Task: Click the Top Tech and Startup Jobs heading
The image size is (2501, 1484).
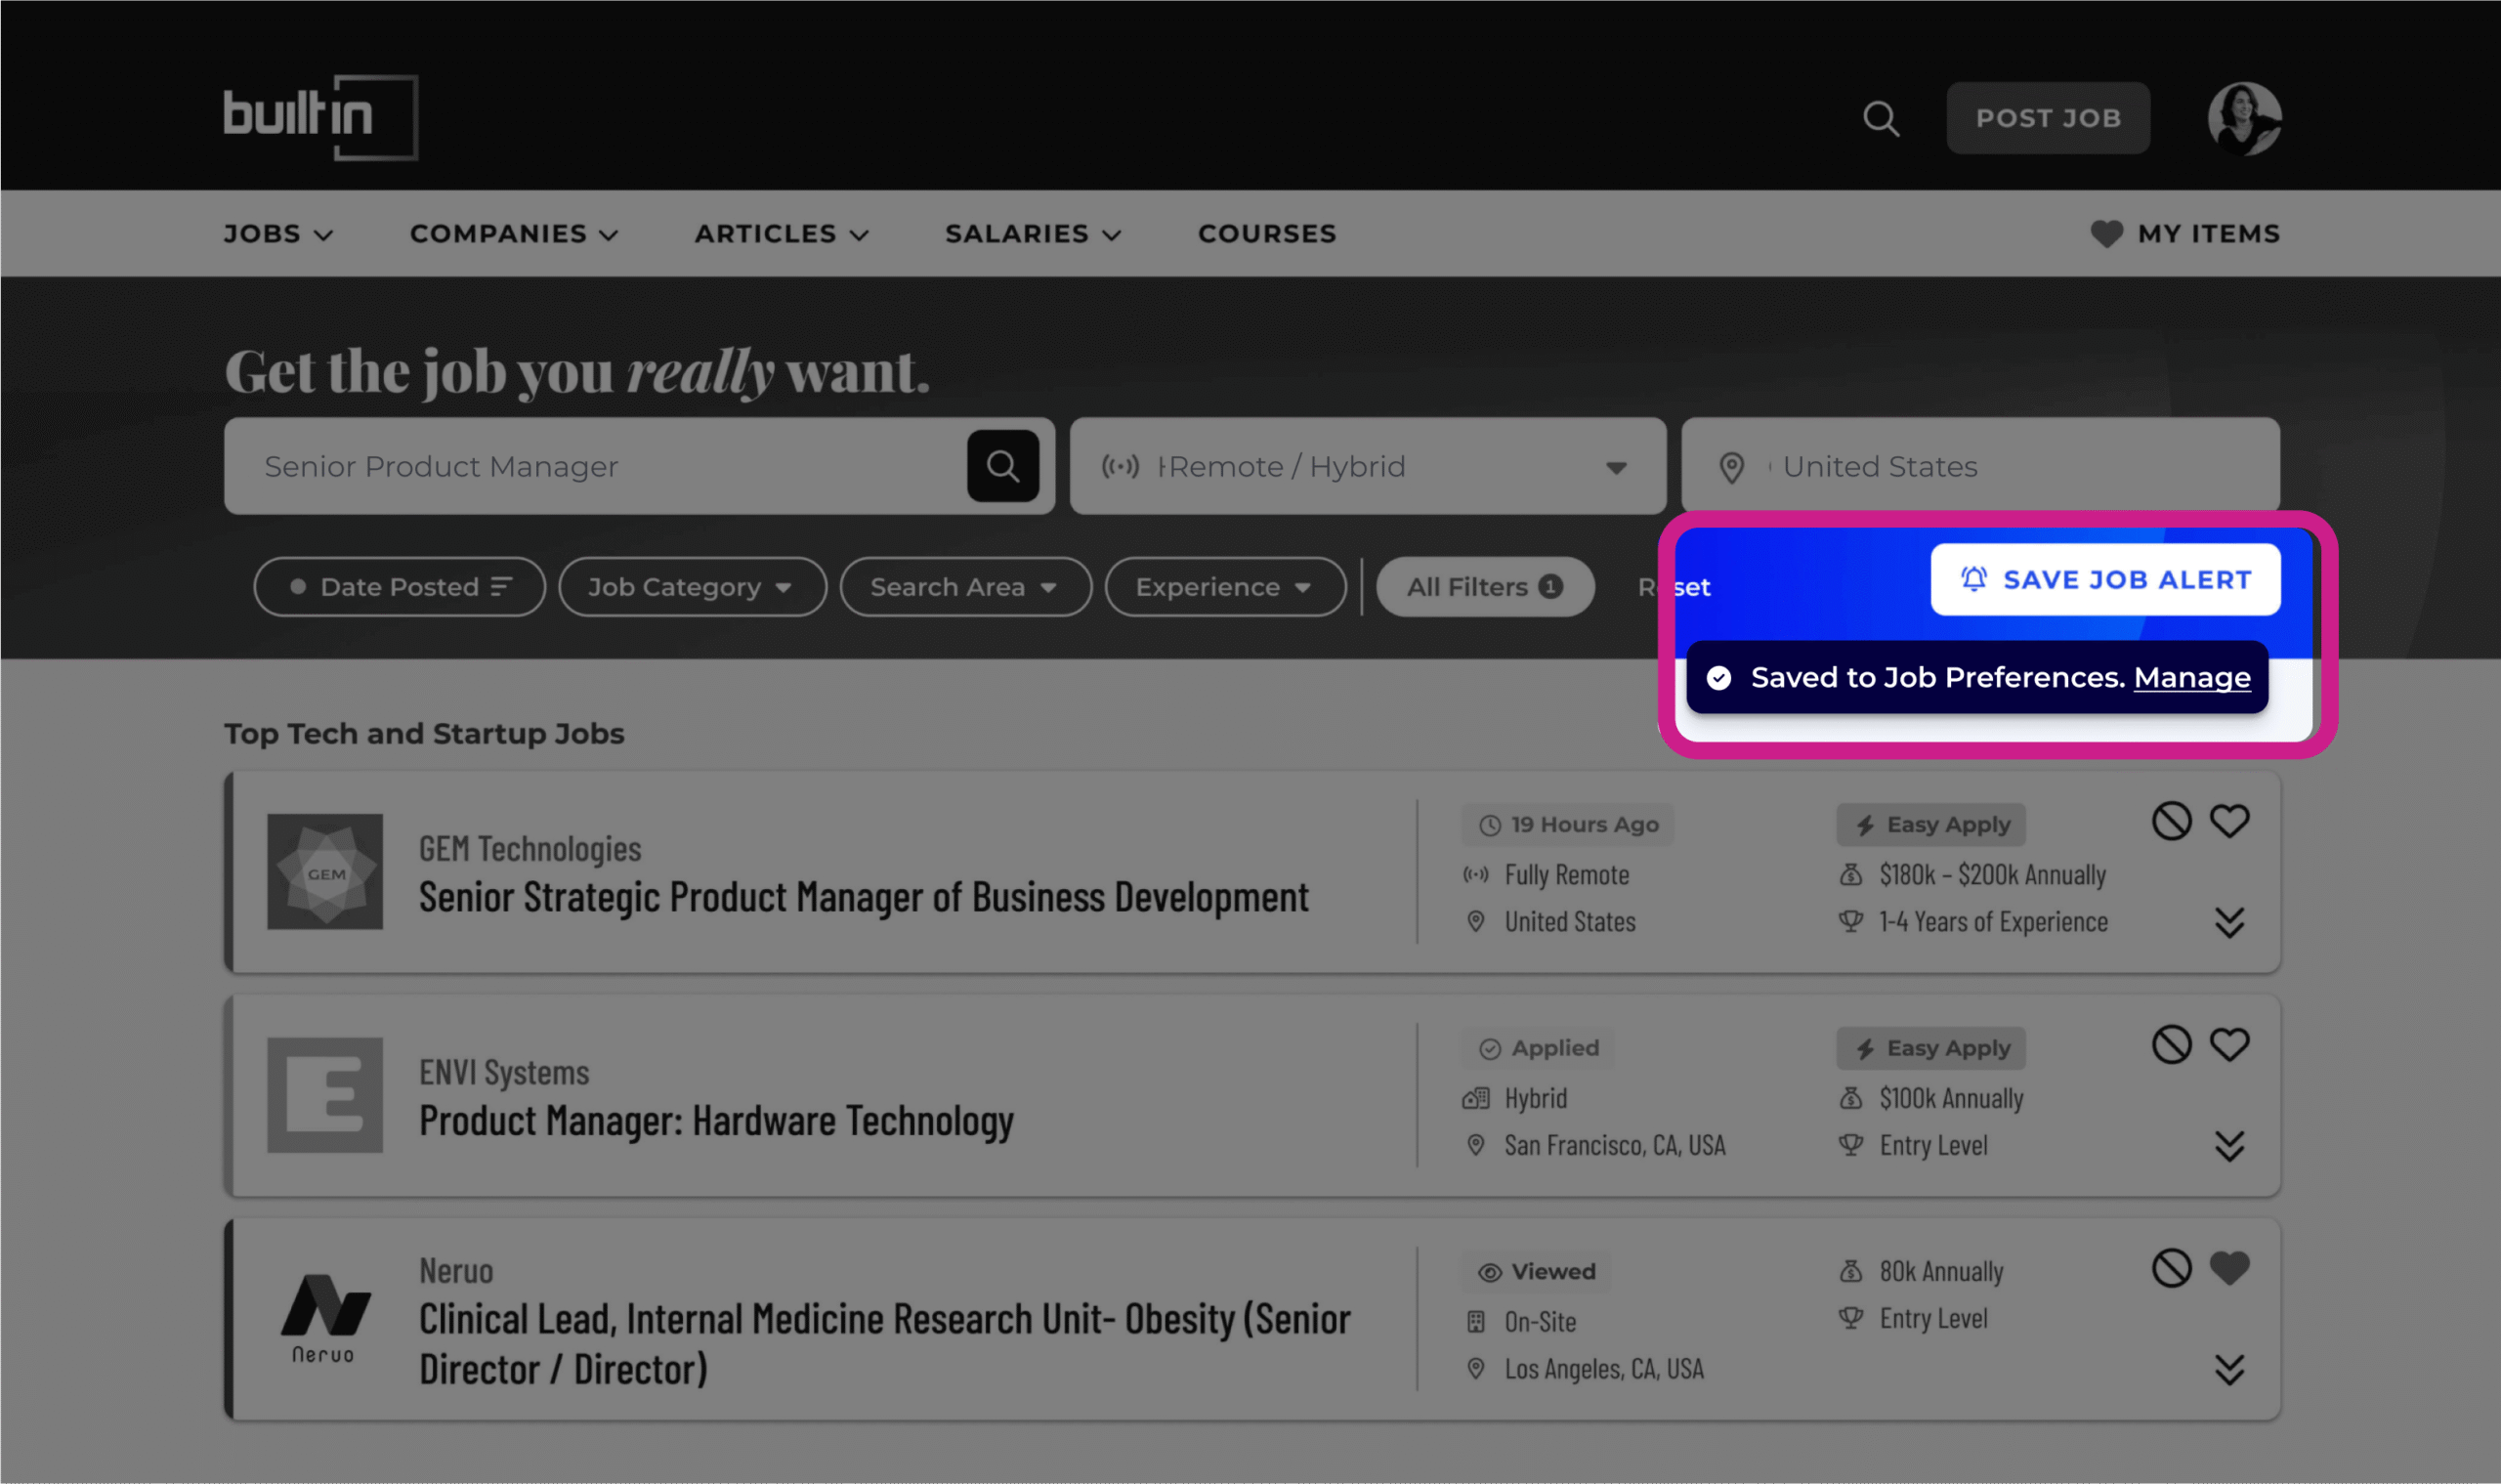Action: click(424, 734)
